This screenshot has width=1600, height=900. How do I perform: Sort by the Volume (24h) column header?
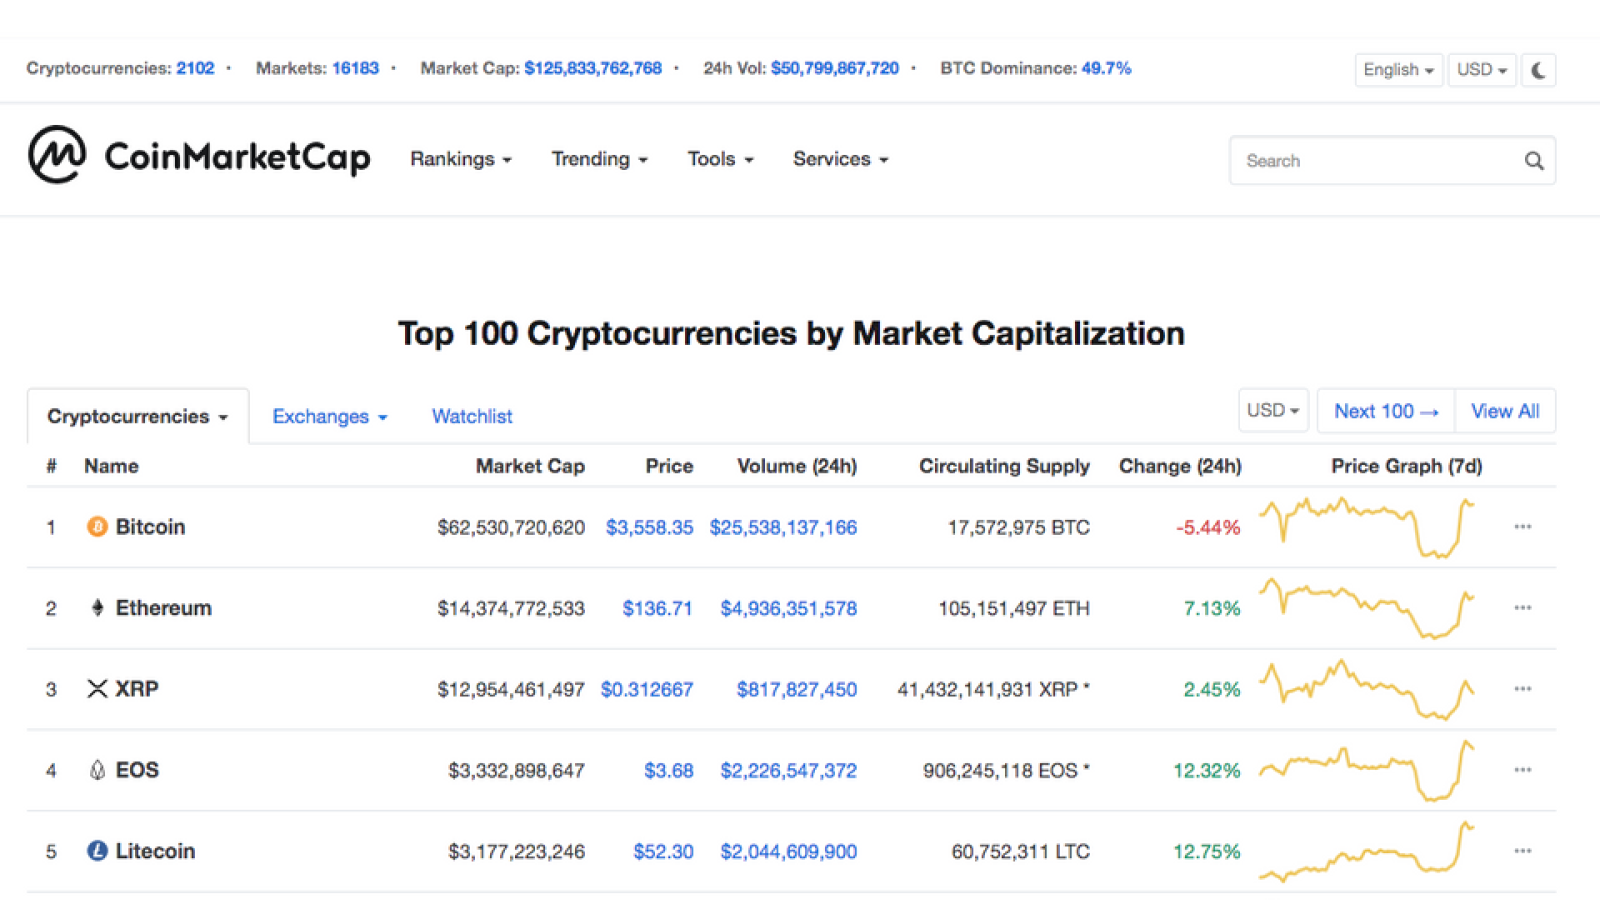click(x=797, y=466)
